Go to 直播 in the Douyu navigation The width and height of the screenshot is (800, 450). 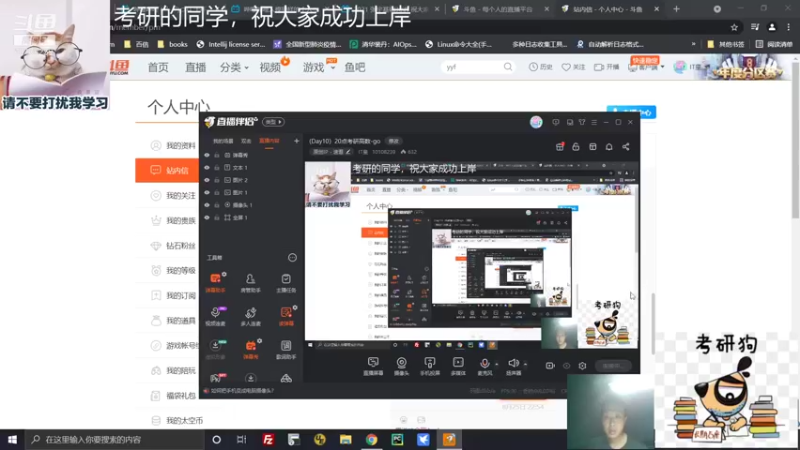(x=195, y=67)
